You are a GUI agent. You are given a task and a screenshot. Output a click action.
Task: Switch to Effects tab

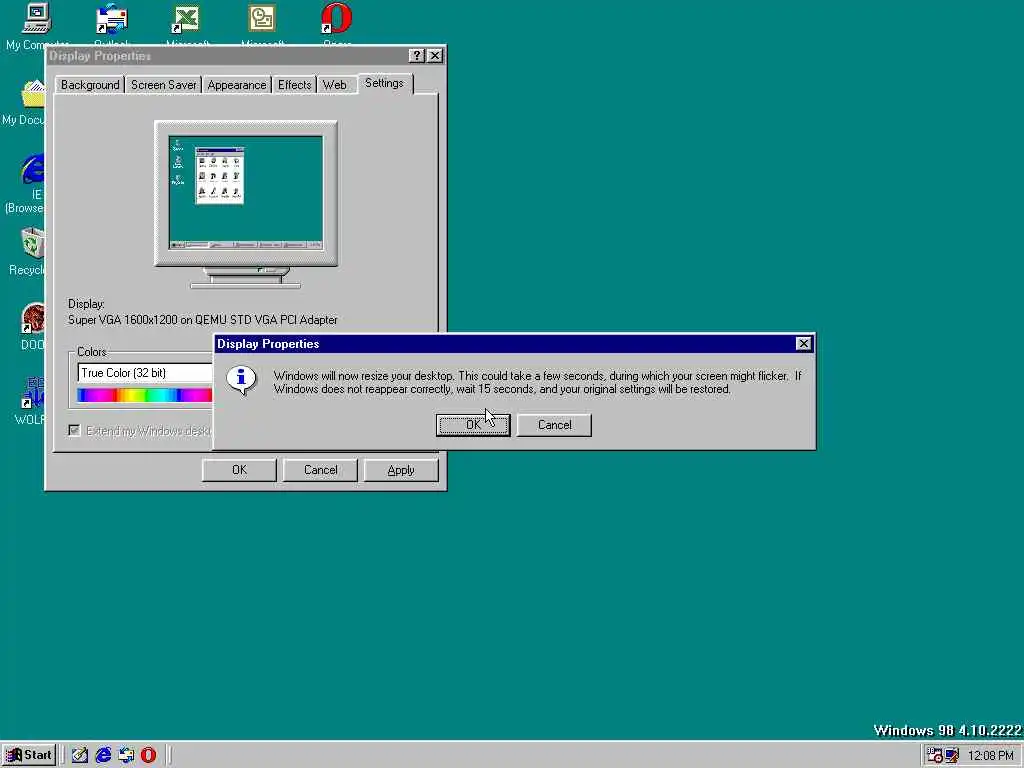(295, 85)
